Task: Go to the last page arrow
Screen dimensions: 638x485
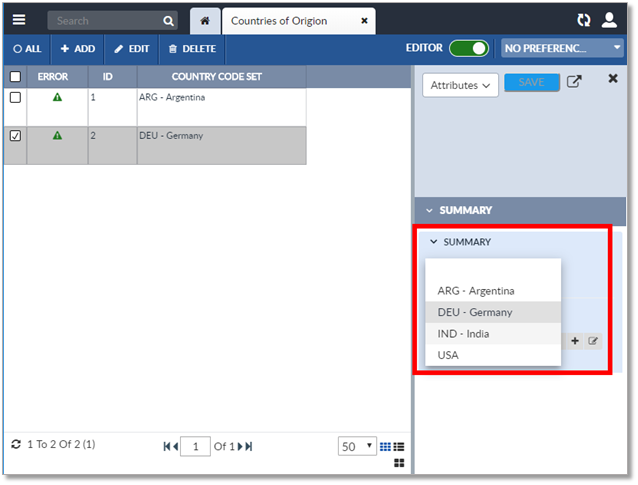Action: [247, 447]
